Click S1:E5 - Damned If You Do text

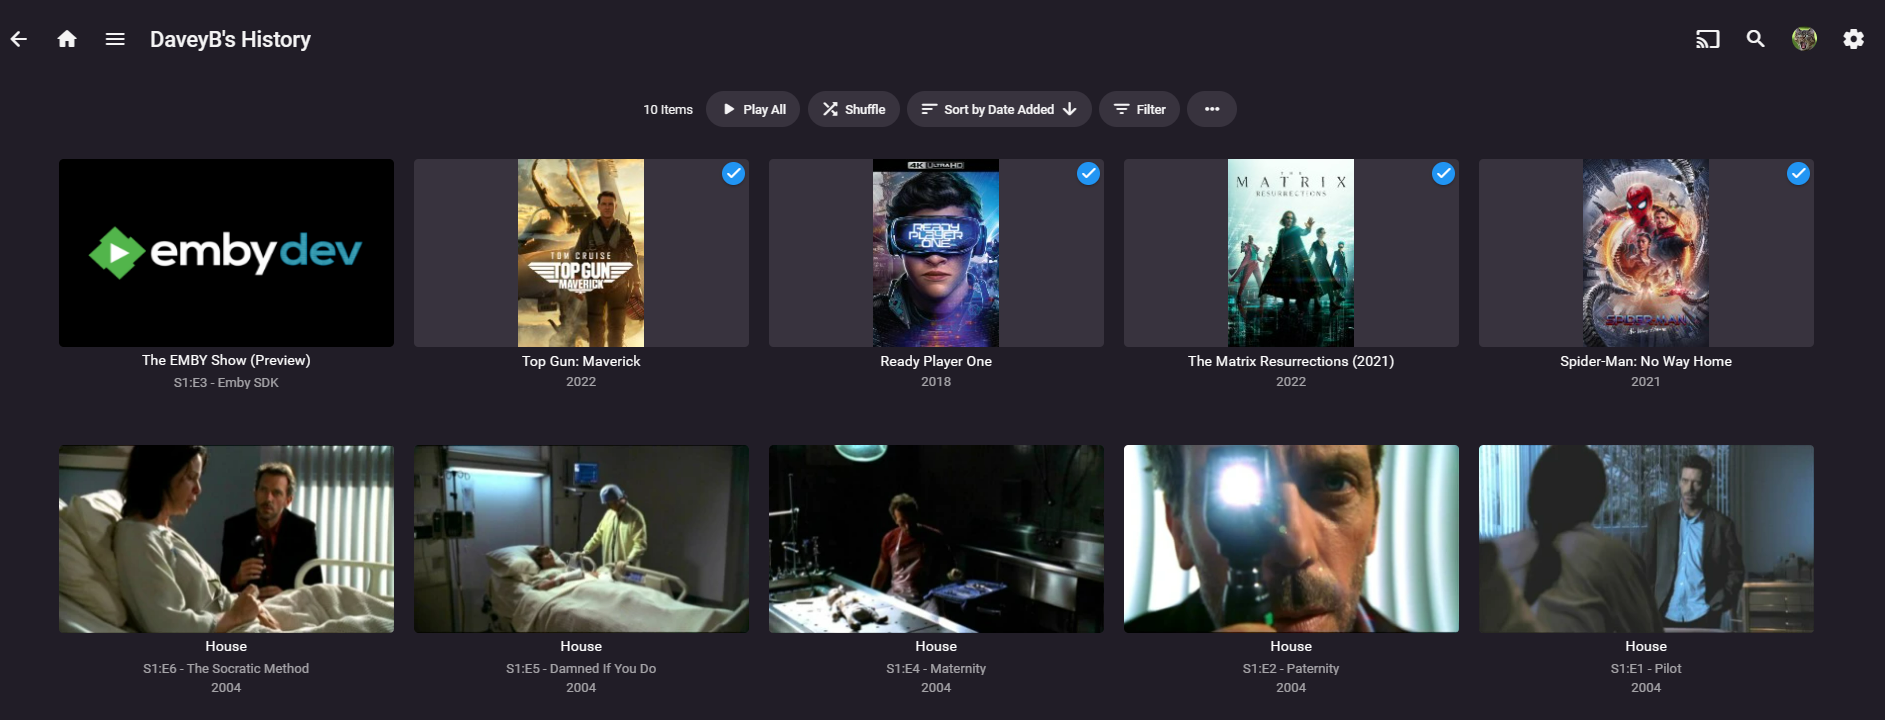point(581,669)
